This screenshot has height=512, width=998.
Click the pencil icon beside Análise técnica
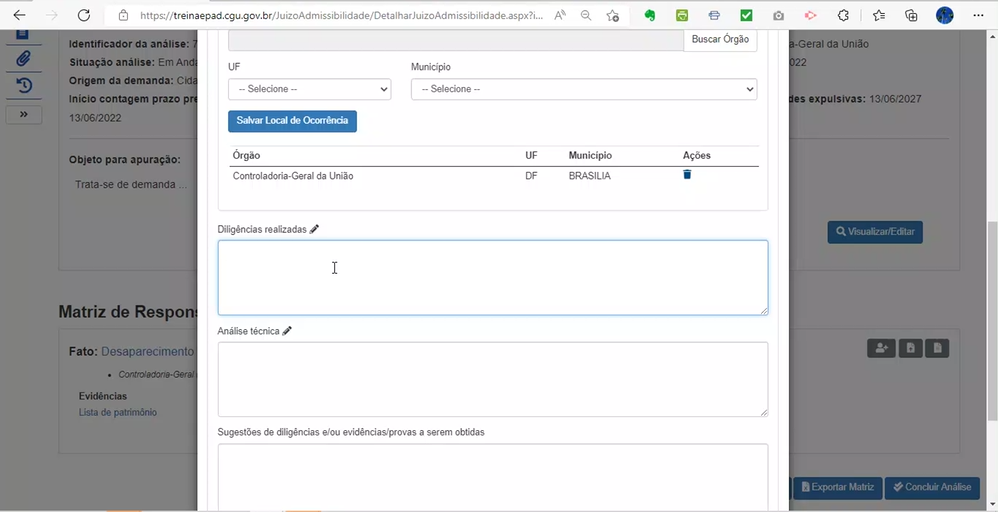point(287,331)
